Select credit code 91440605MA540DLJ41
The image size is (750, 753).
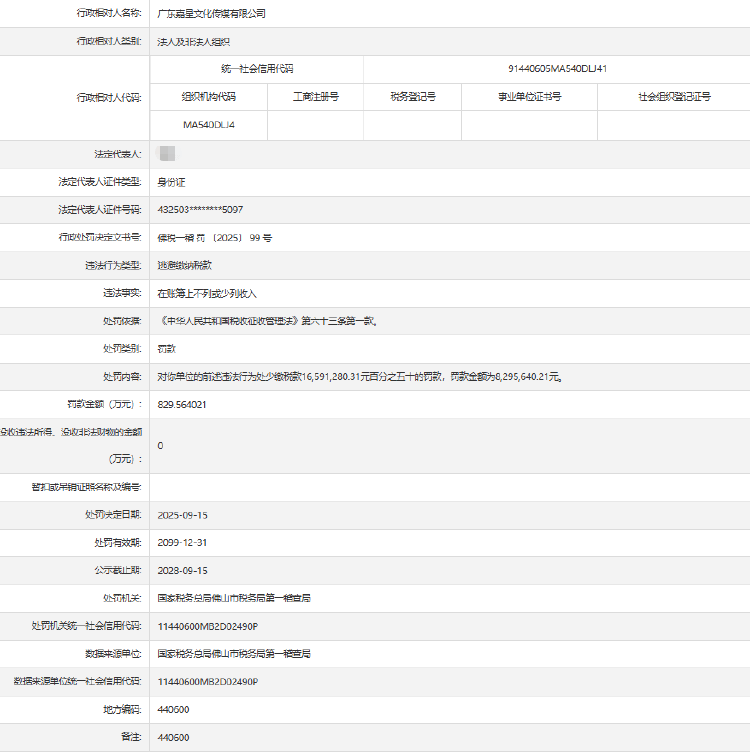(x=557, y=69)
